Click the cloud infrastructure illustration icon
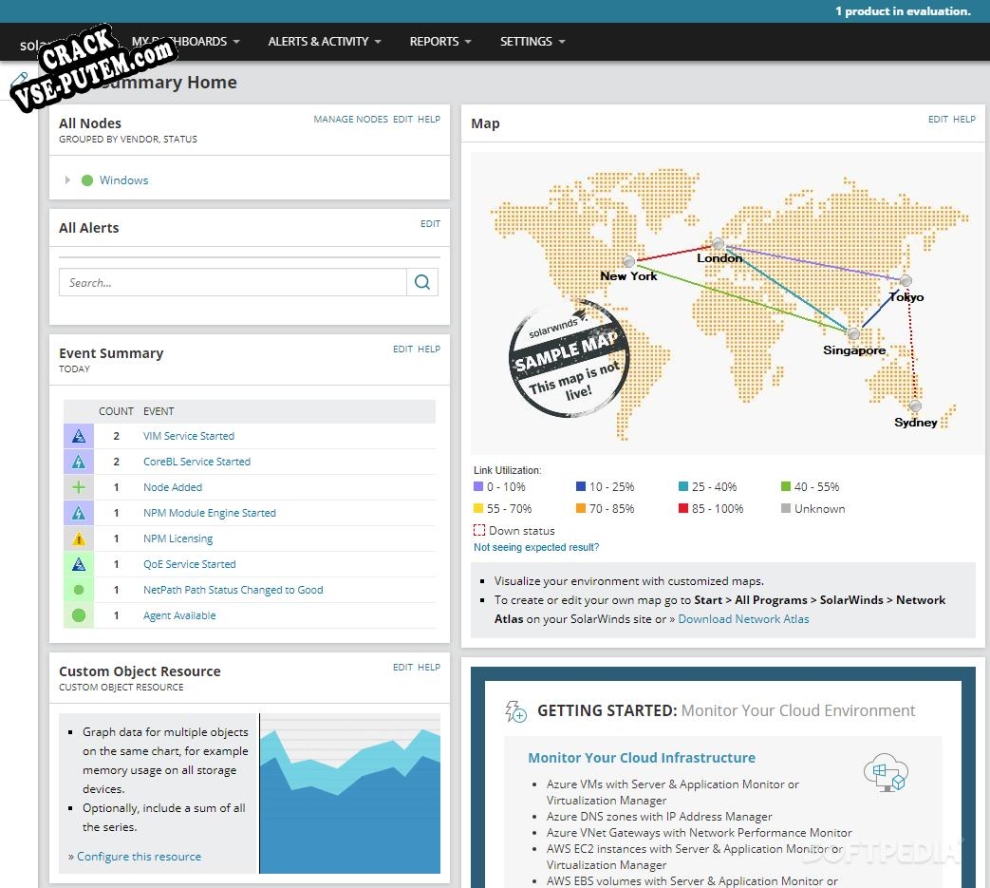This screenshot has width=990, height=888. click(885, 772)
